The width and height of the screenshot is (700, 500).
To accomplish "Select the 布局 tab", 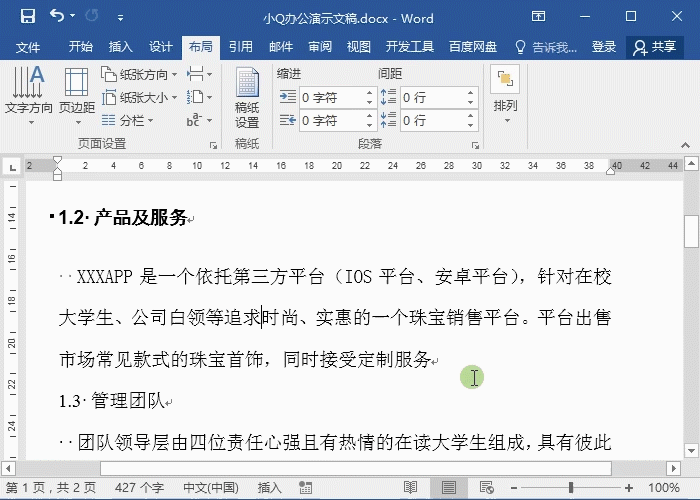I will (x=200, y=47).
